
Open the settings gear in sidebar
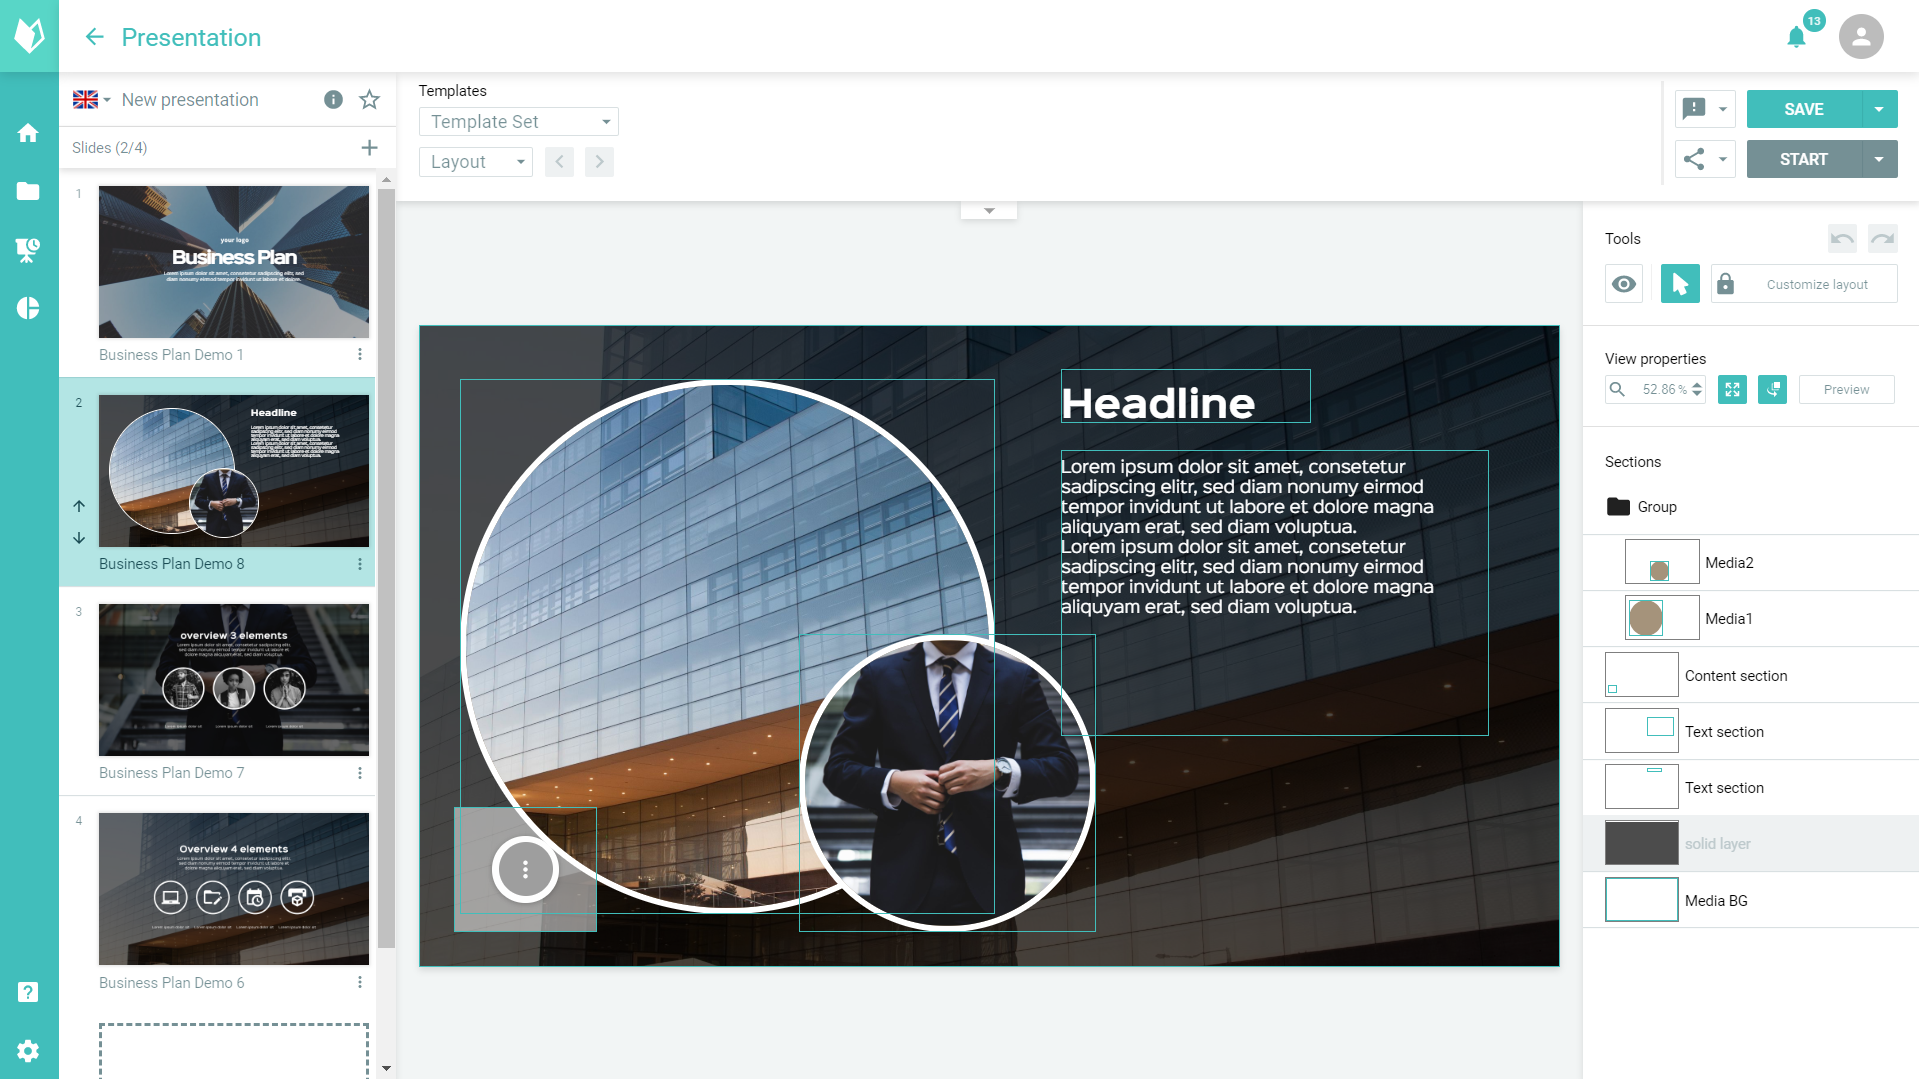pyautogui.click(x=28, y=1051)
